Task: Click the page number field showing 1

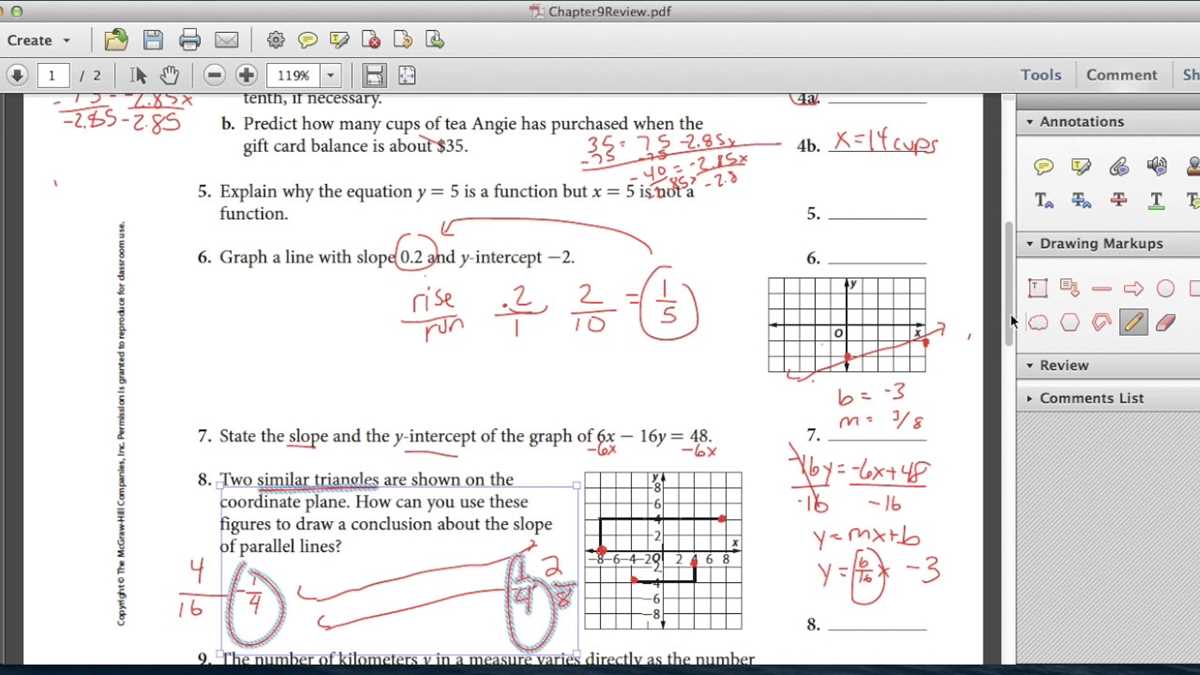Action: click(53, 75)
